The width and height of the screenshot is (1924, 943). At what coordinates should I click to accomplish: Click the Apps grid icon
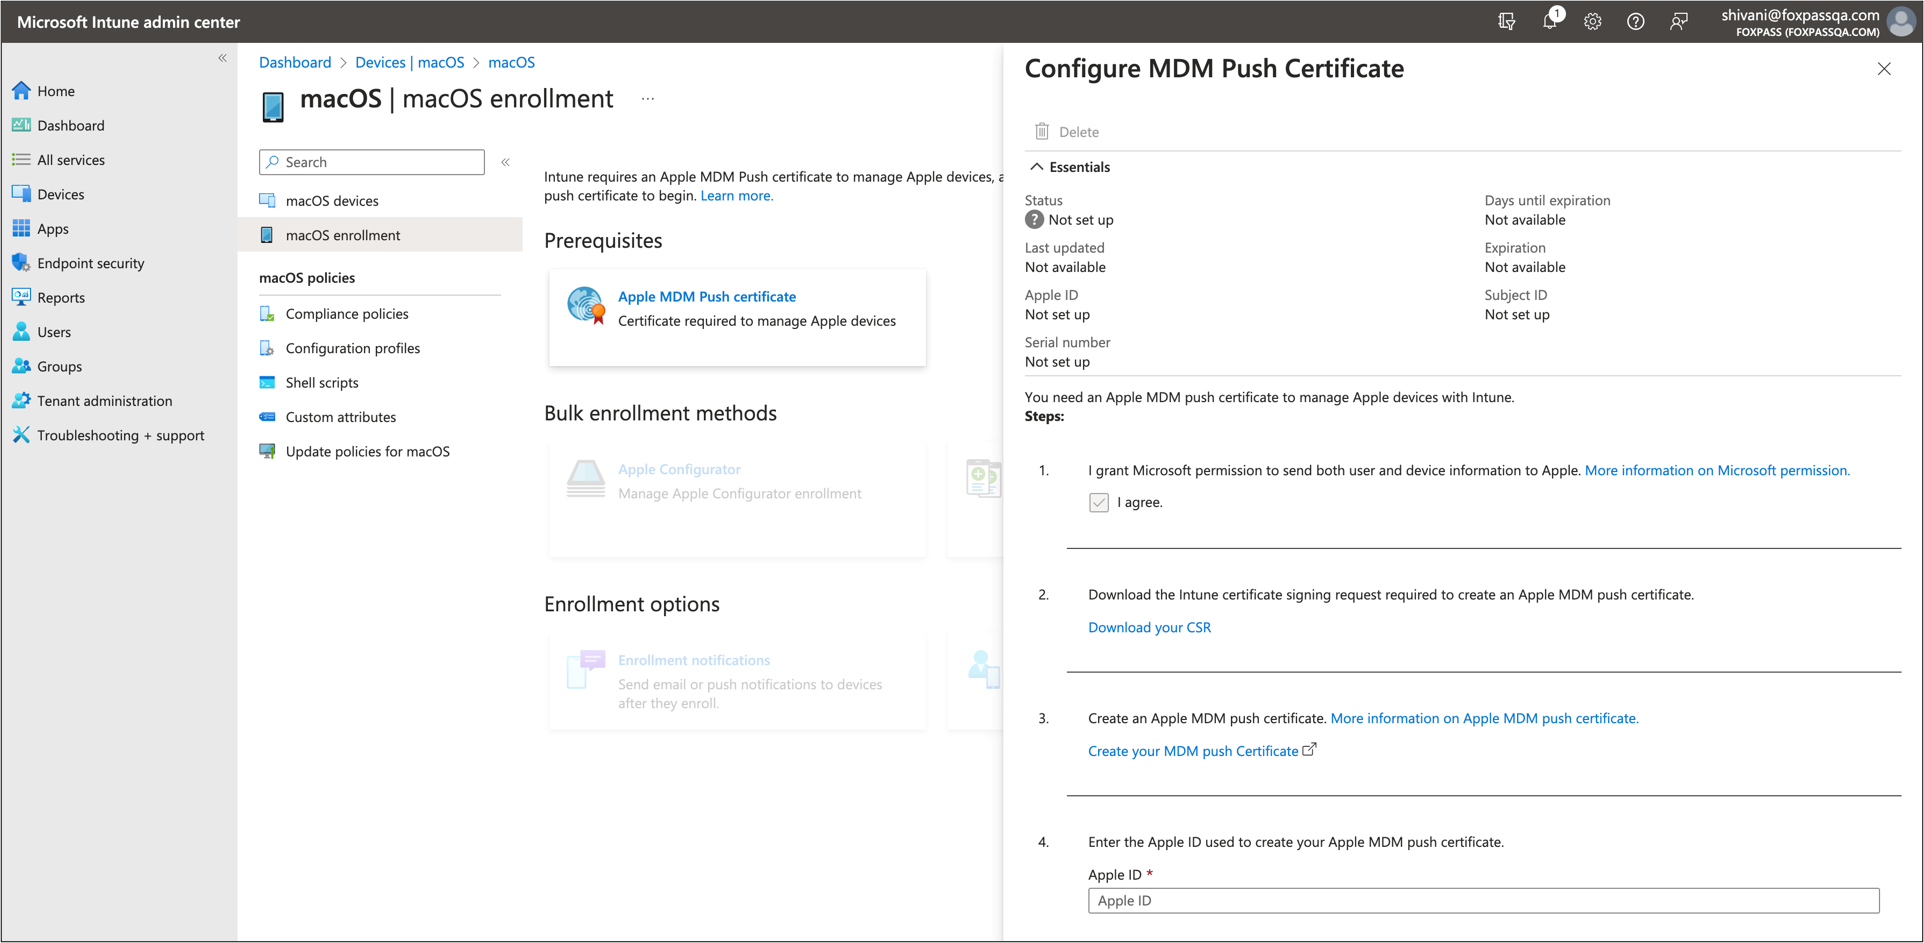point(21,228)
